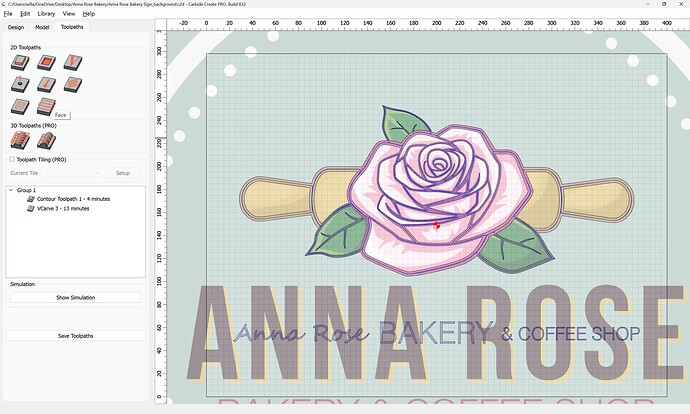Open the File menu

coord(8,14)
